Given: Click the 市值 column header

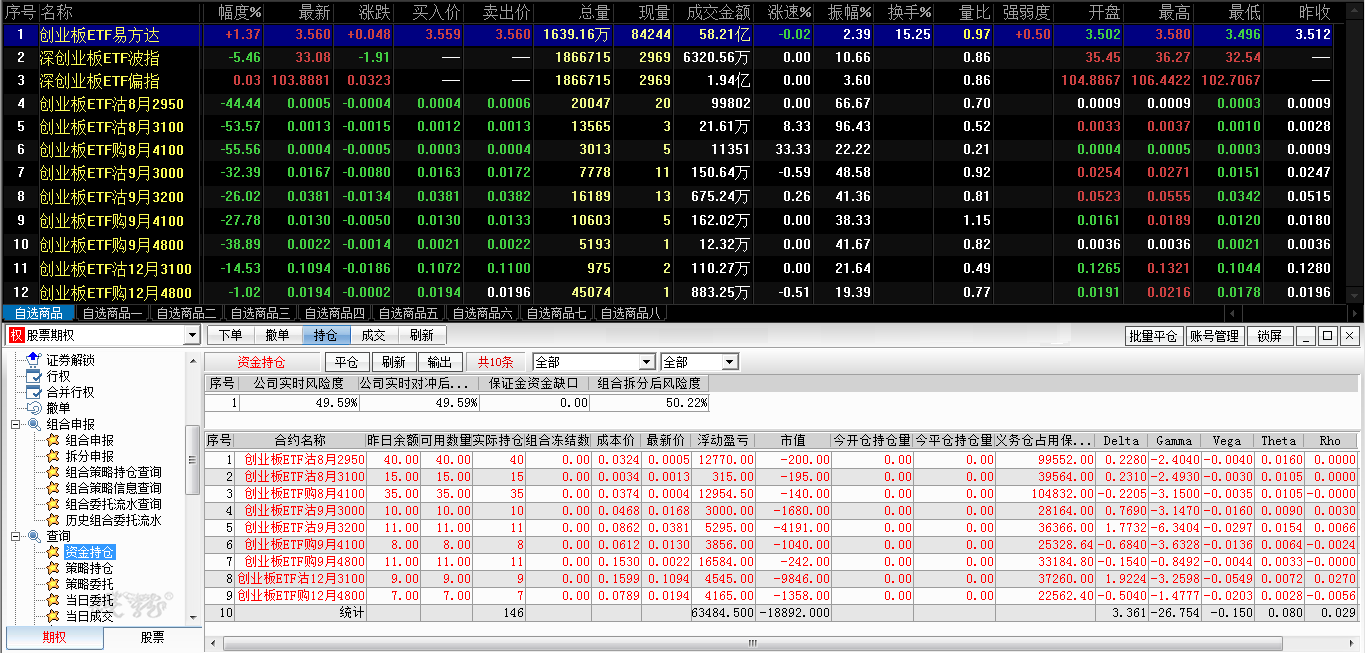Looking at the screenshot, I should point(793,440).
